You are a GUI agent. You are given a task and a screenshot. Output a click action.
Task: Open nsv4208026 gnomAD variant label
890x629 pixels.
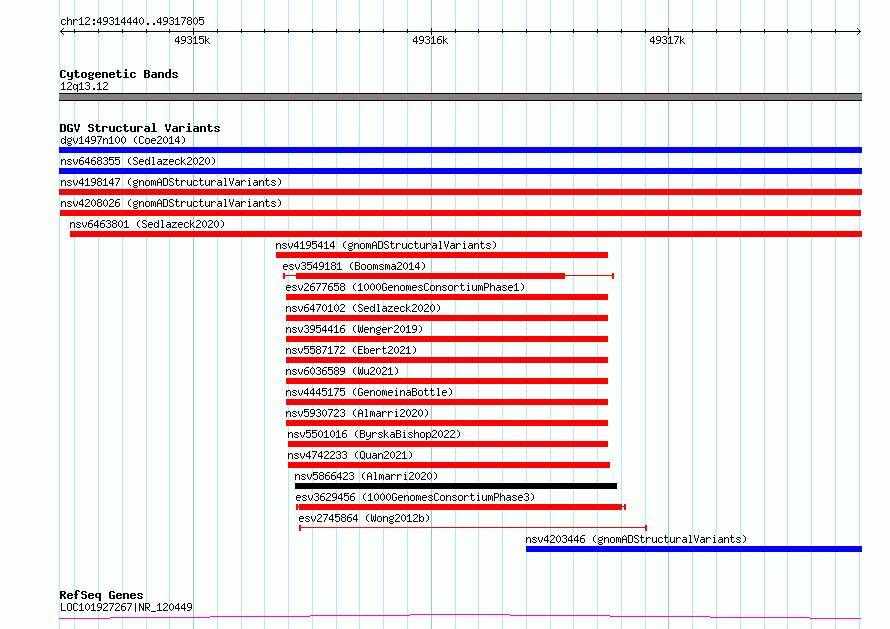171,203
